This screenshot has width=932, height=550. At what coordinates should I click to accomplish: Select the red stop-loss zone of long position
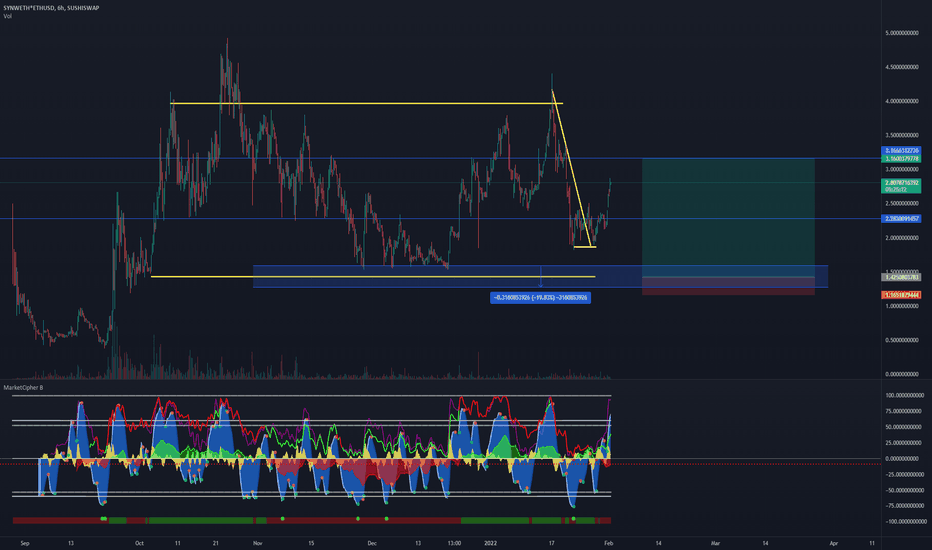pos(728,286)
